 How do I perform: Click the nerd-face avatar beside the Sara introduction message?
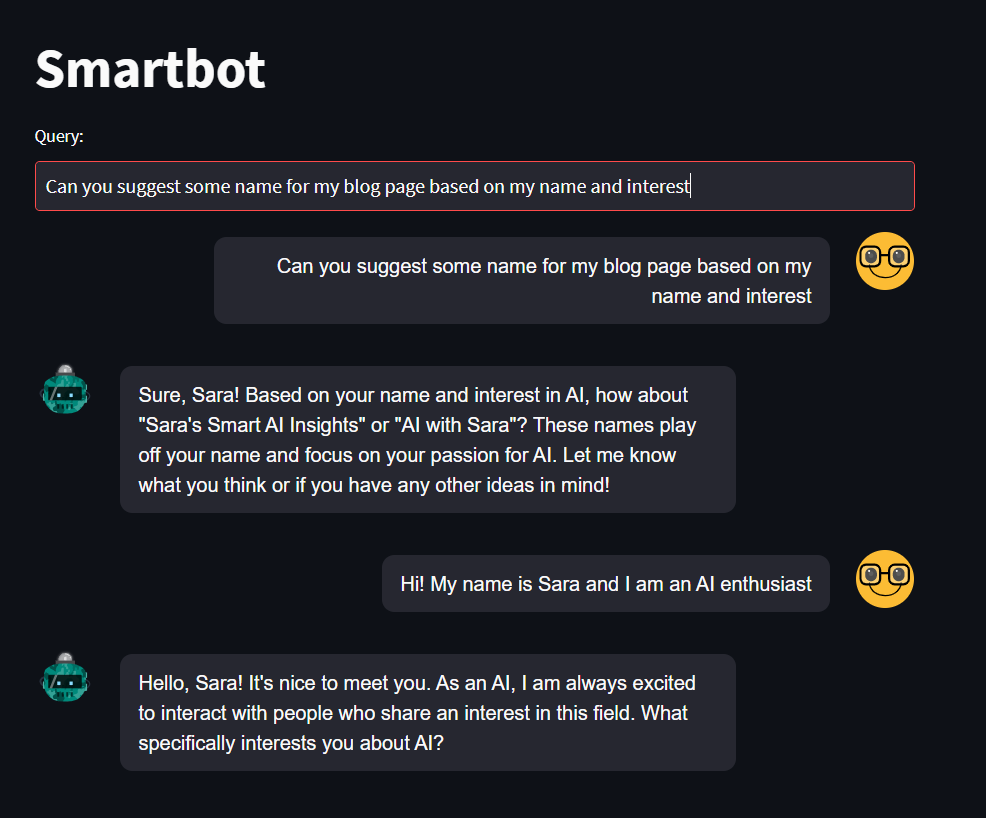tap(884, 578)
